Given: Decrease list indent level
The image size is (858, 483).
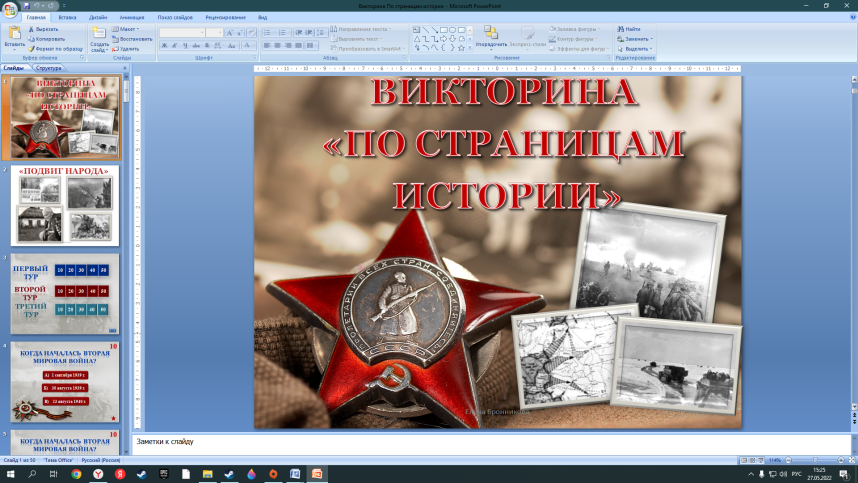Looking at the screenshot, I should 298,32.
